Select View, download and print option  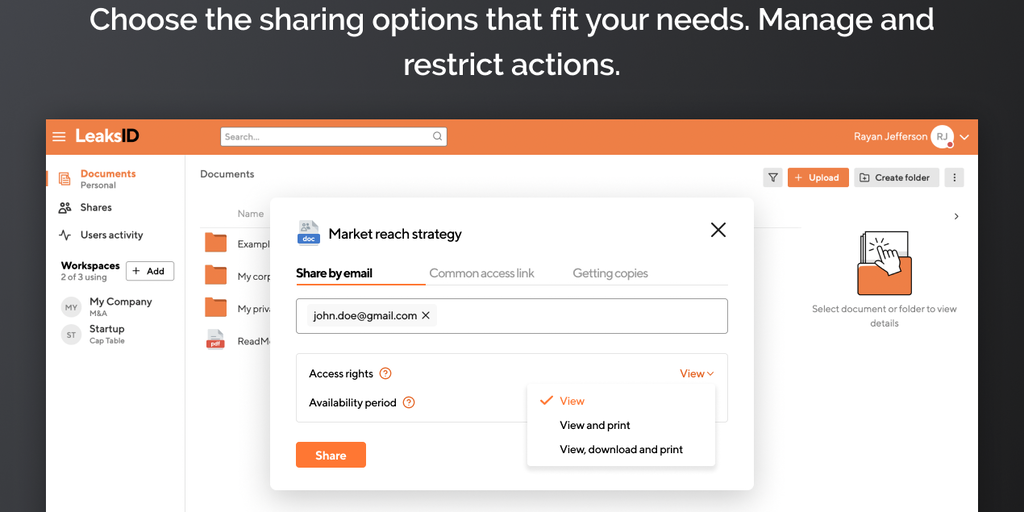click(621, 450)
